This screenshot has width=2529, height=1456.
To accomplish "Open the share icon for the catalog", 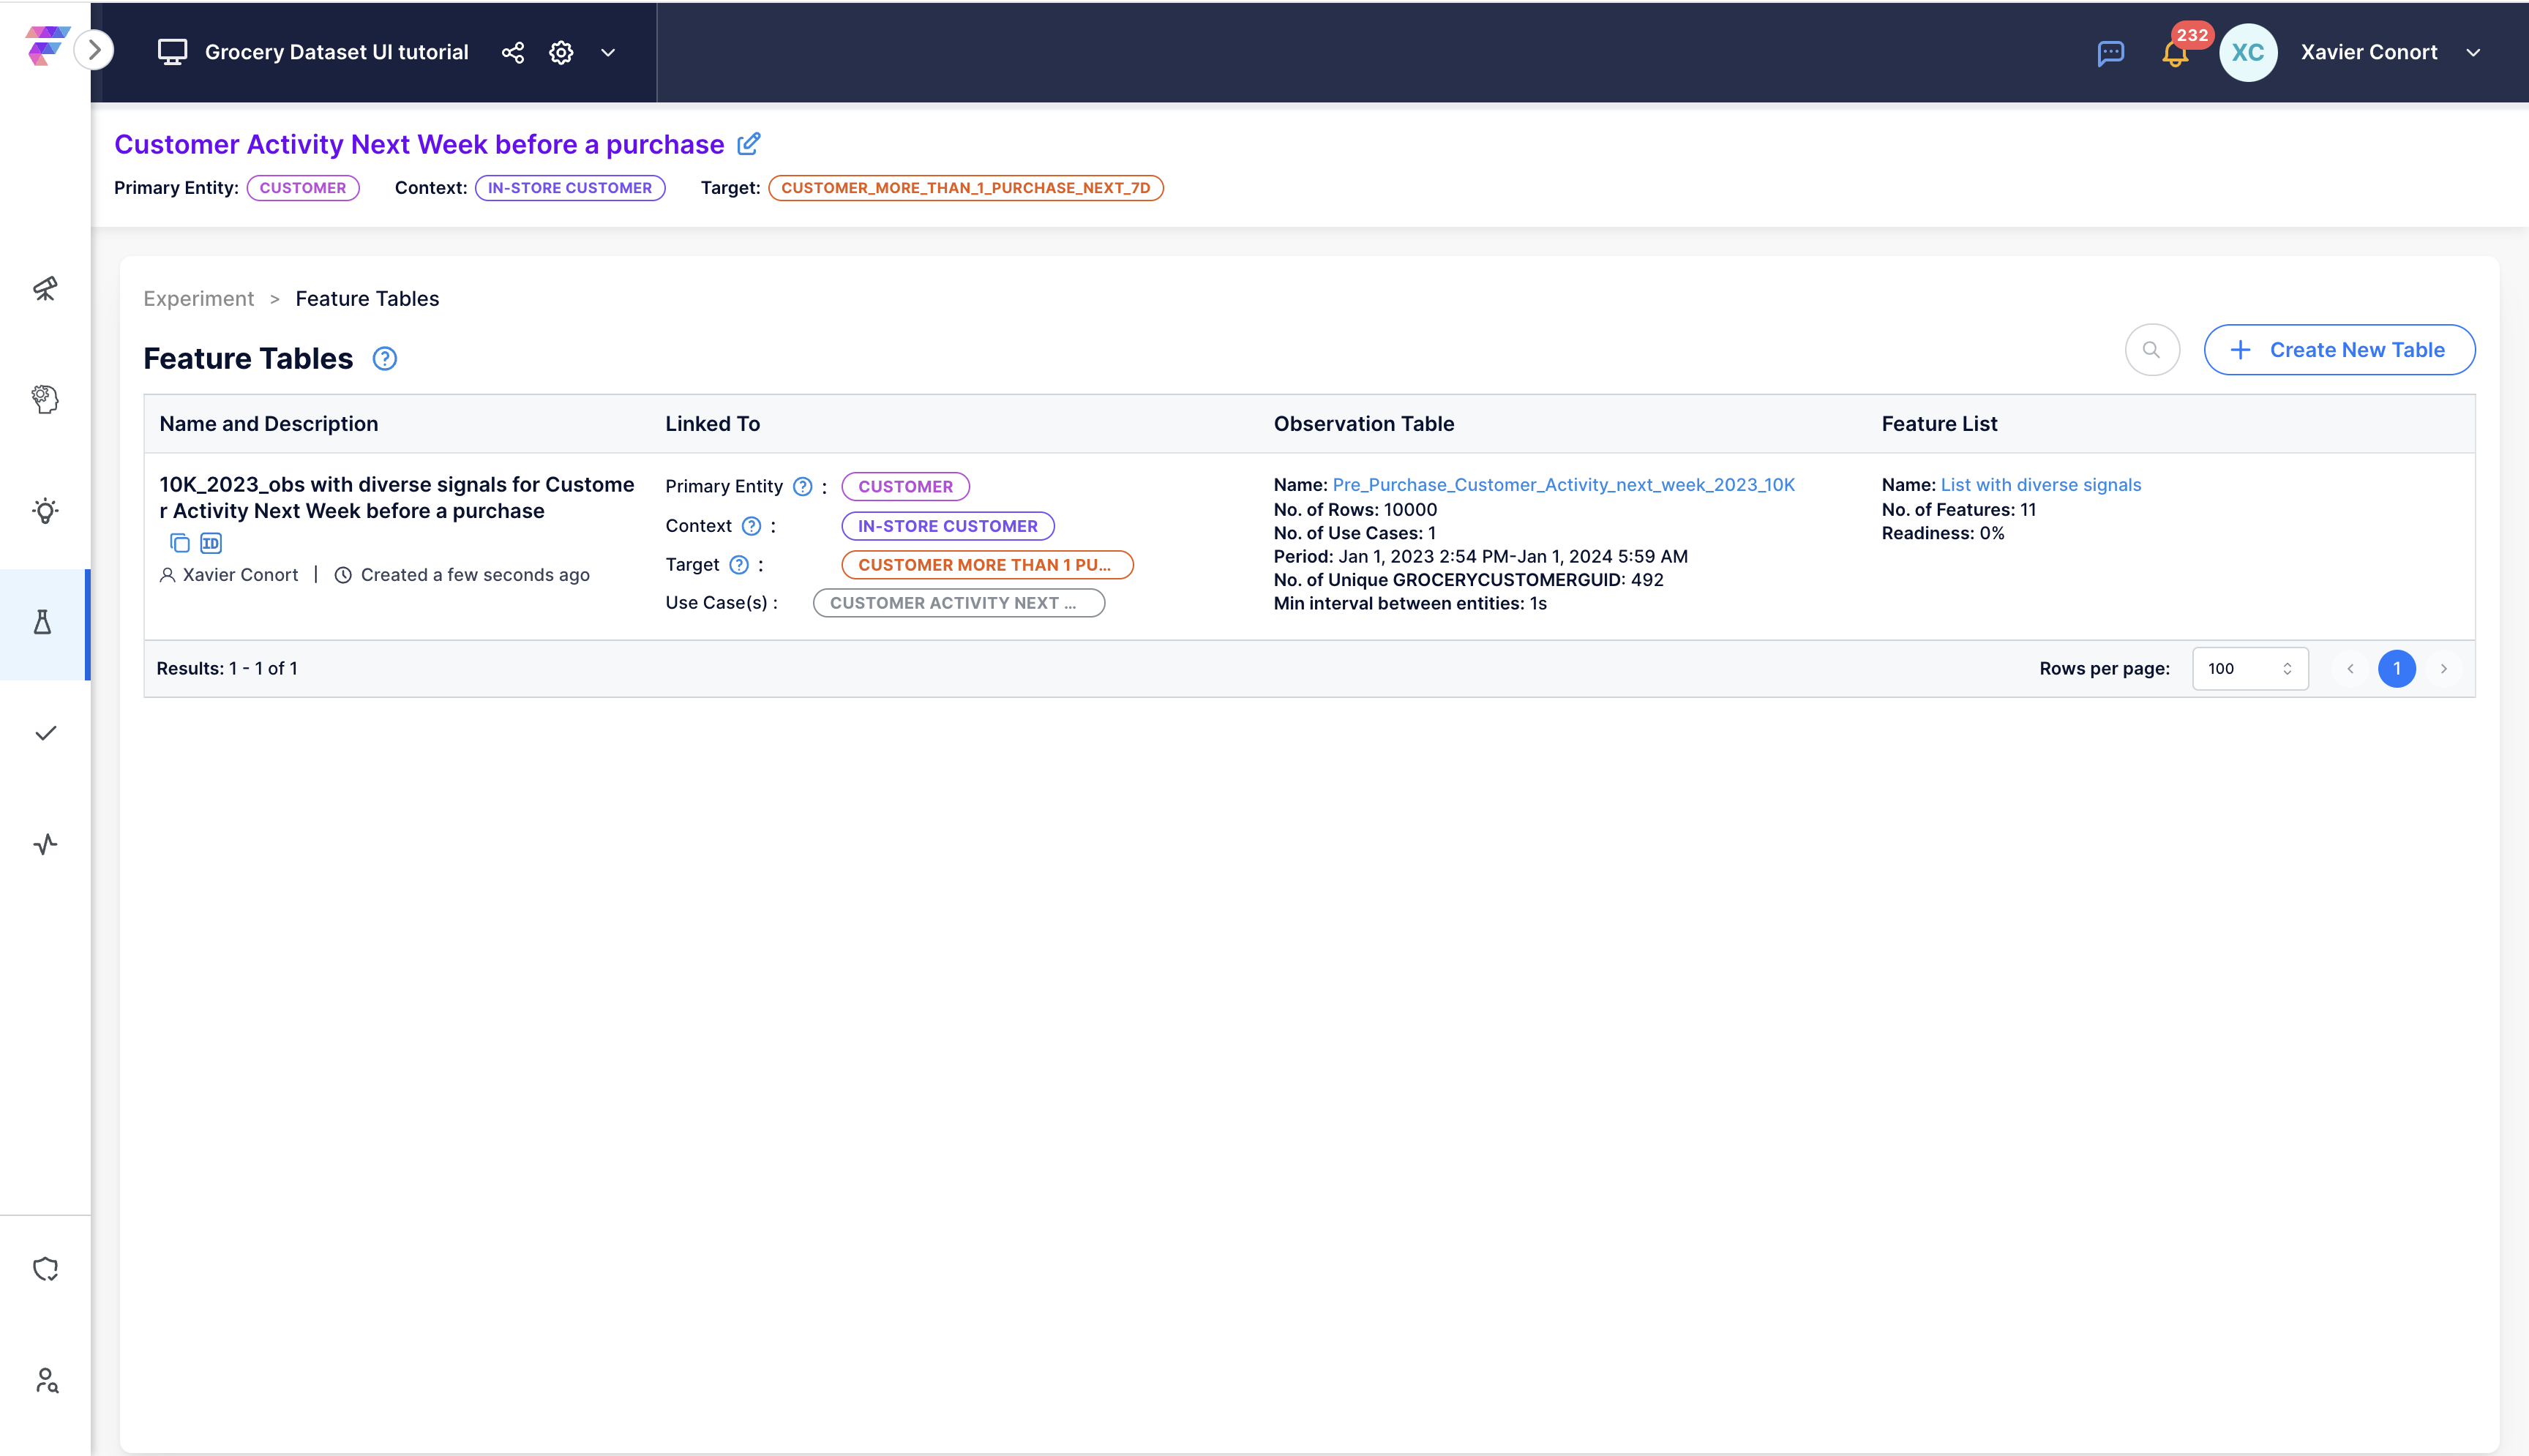I will click(513, 52).
